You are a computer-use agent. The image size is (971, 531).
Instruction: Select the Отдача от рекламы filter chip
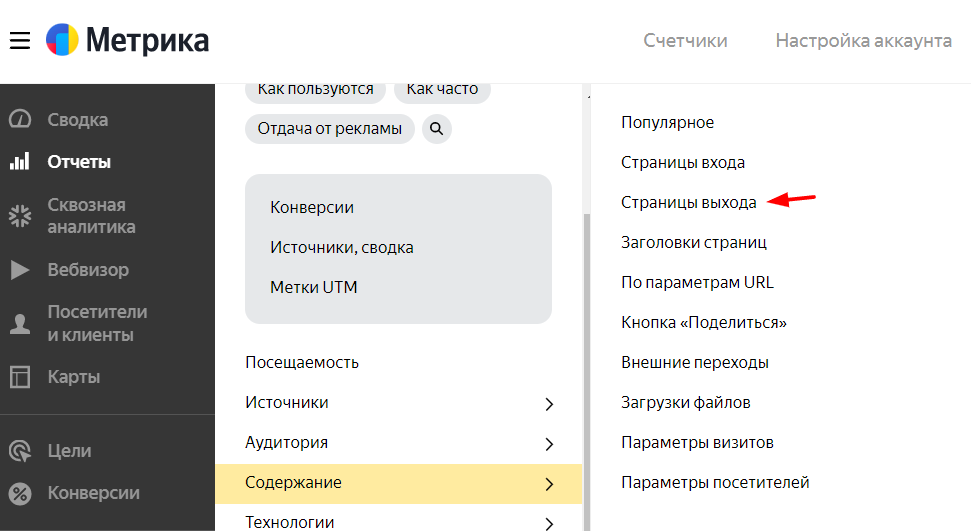329,129
